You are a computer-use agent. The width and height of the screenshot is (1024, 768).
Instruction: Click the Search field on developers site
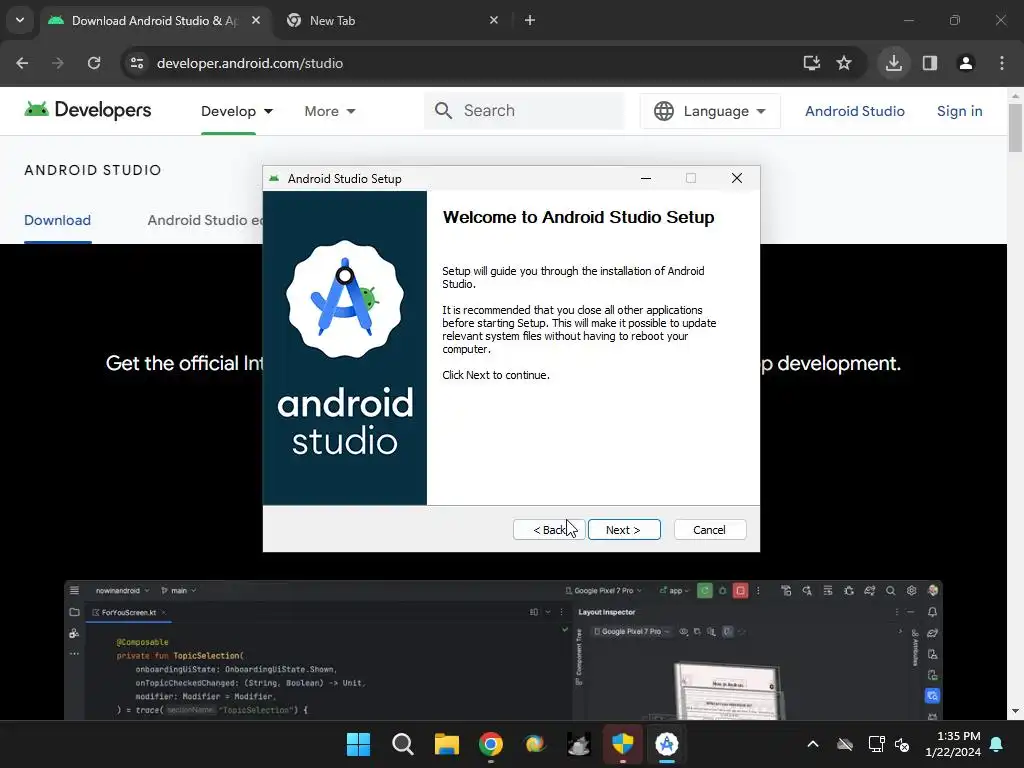coord(524,110)
